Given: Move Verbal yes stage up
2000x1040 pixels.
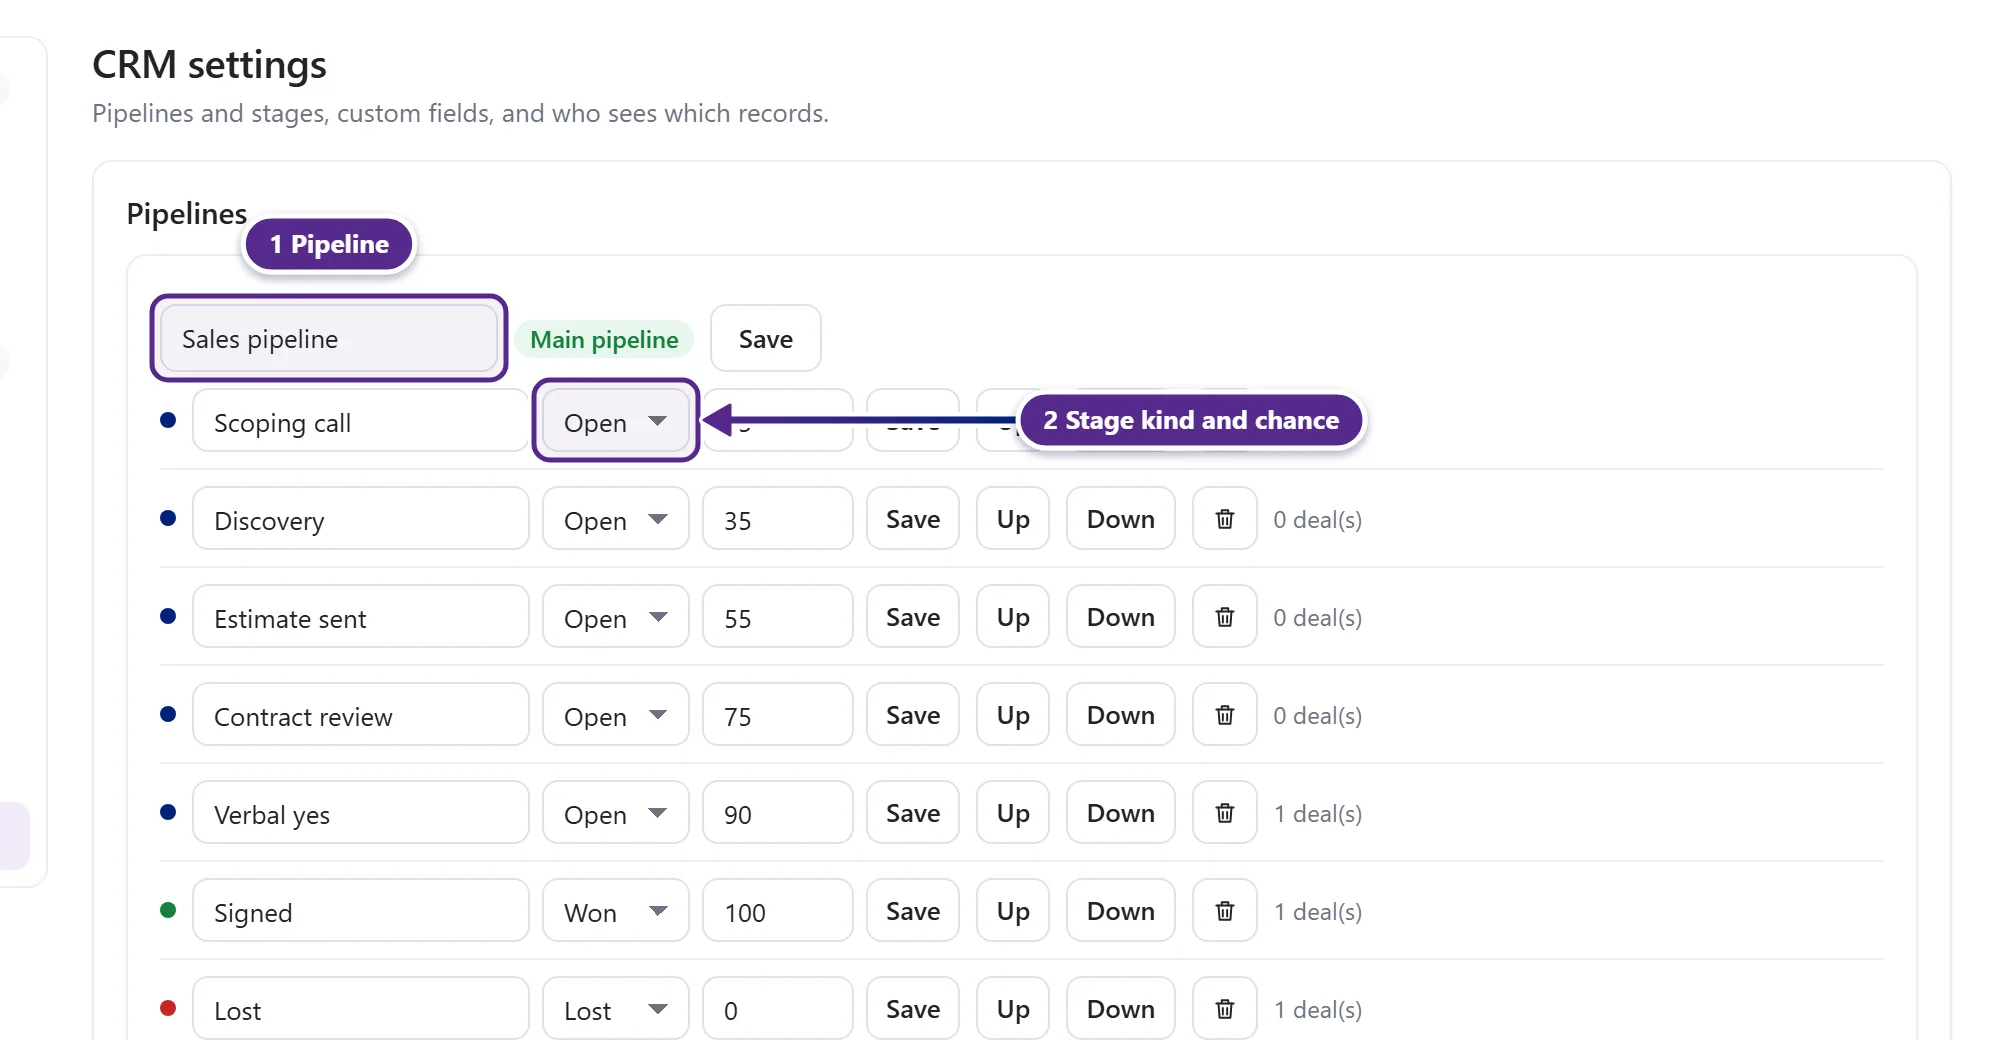Looking at the screenshot, I should pyautogui.click(x=1012, y=813).
